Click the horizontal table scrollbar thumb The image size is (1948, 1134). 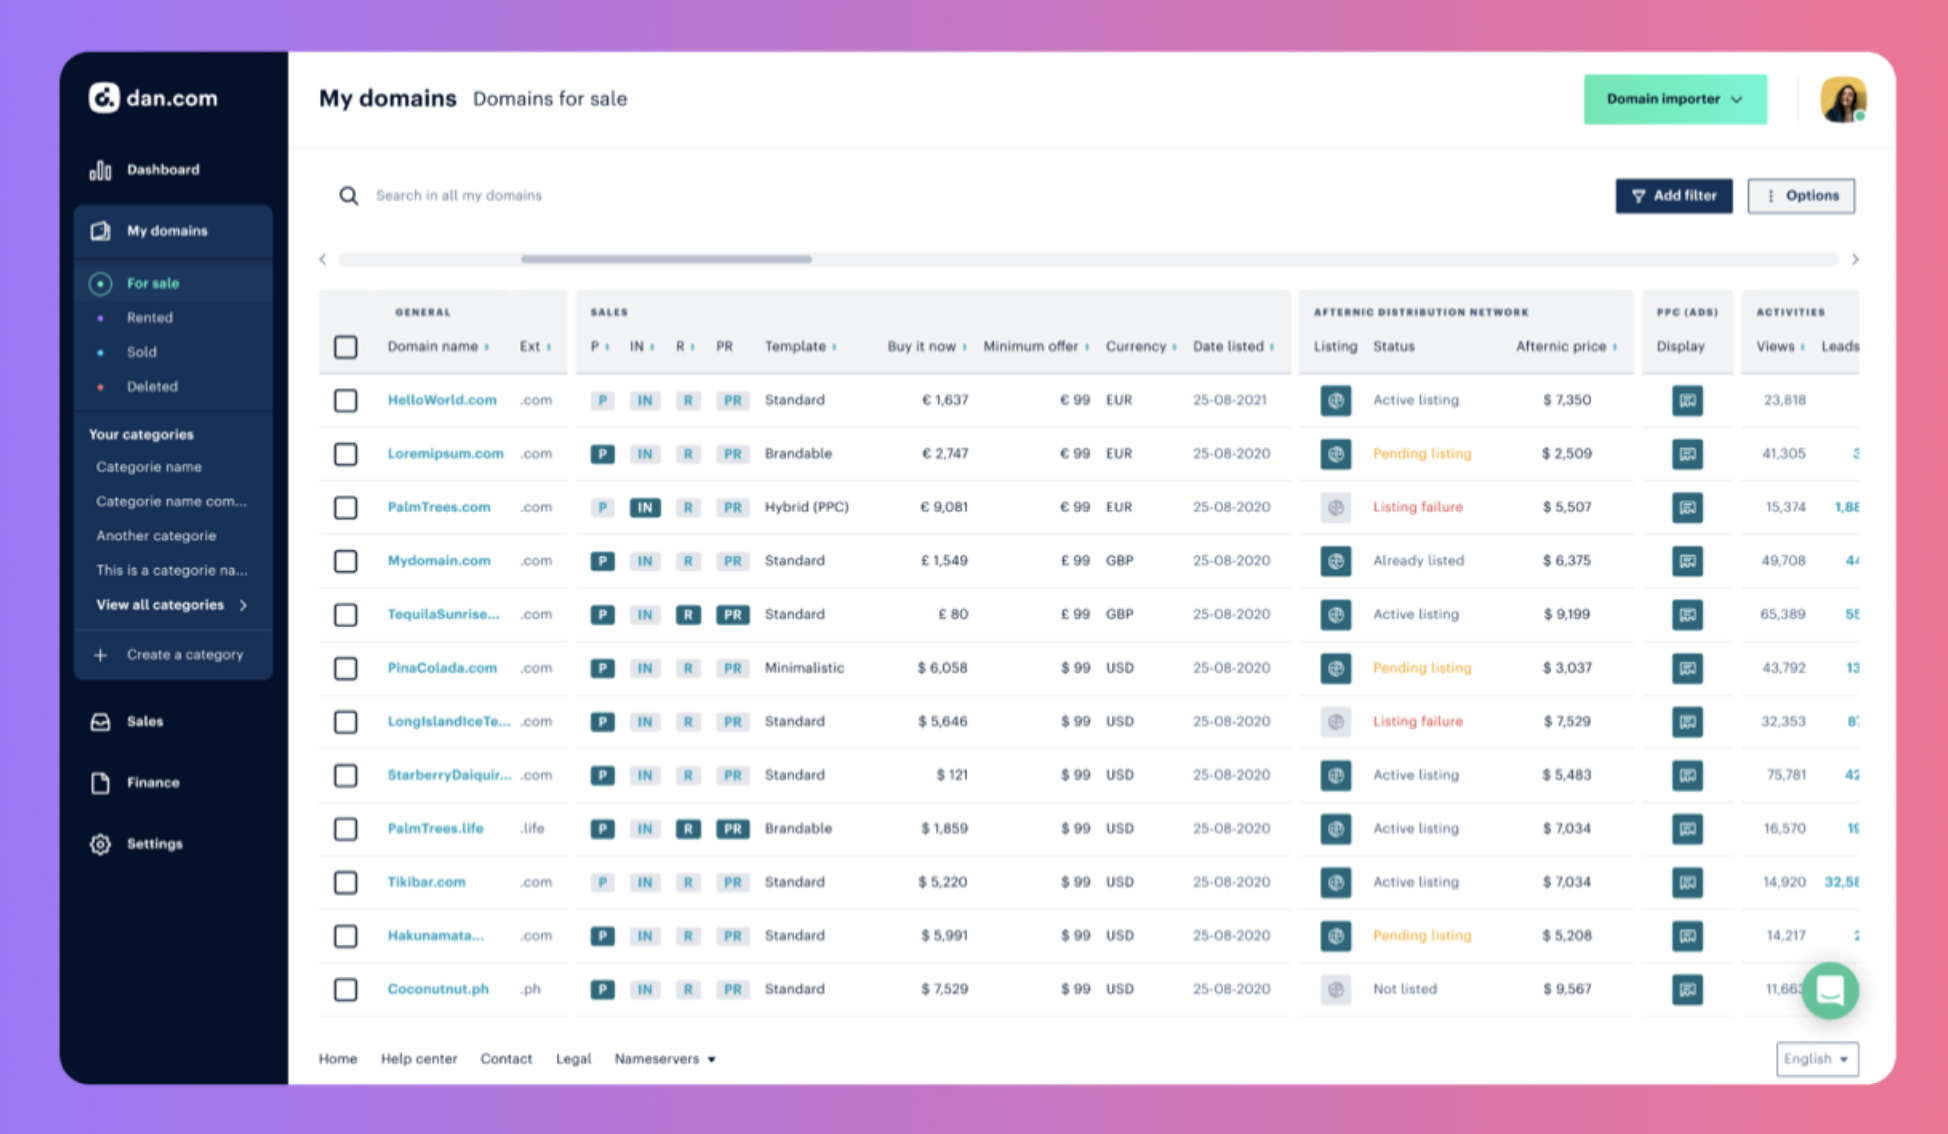666,259
